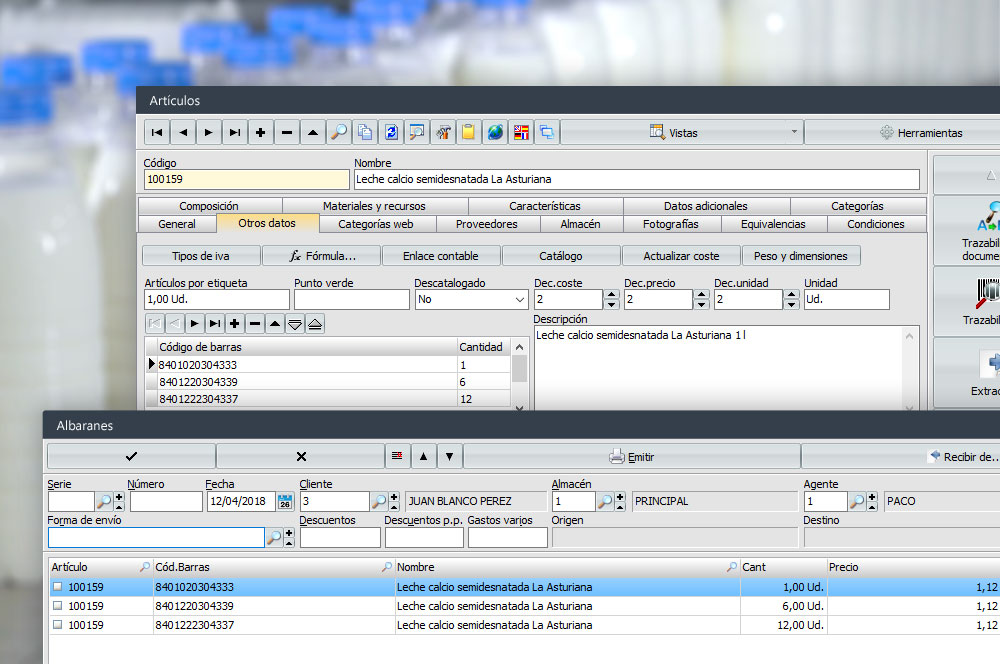Expand the Descatalogado dropdown
The width and height of the screenshot is (1000, 664).
coord(520,299)
